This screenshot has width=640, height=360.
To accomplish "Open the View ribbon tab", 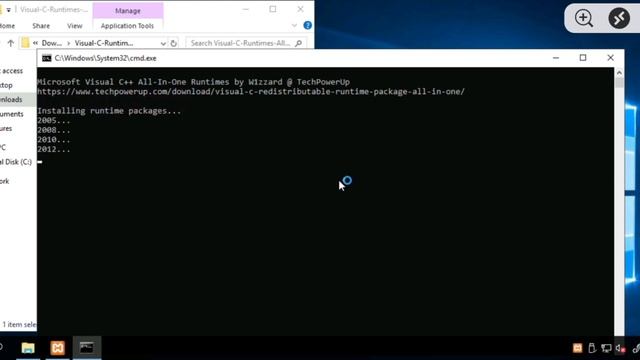I will [x=75, y=26].
